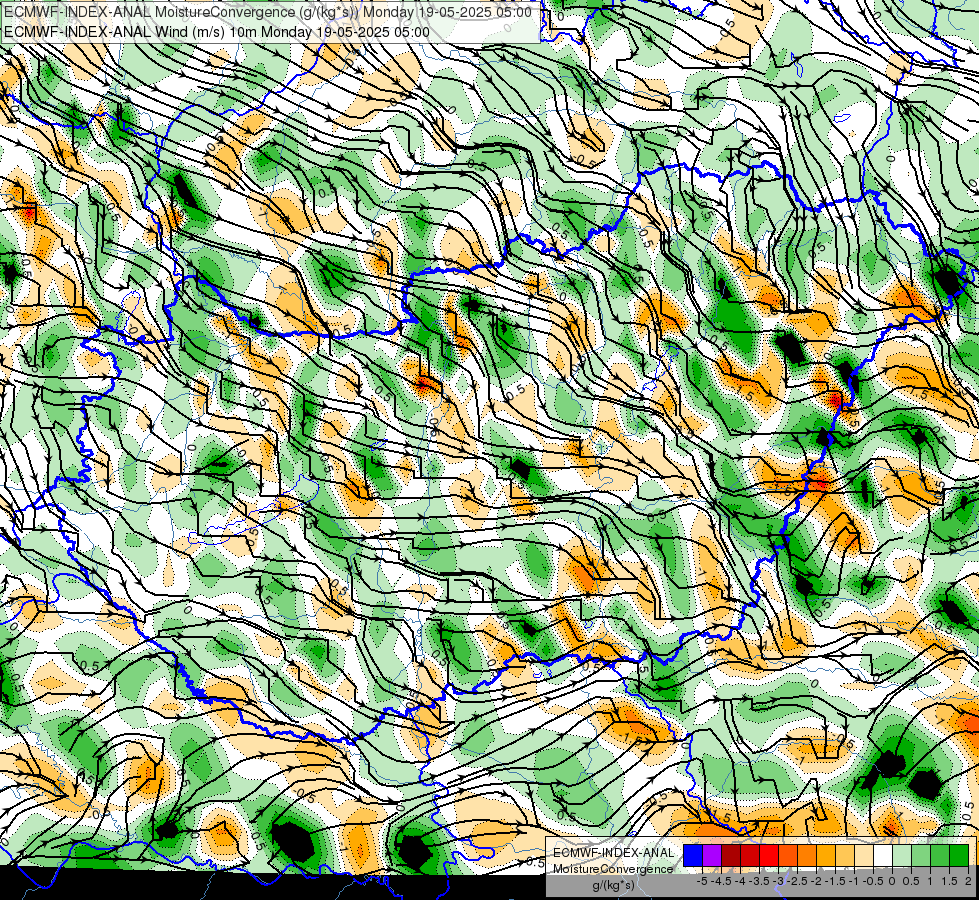979x900 pixels.
Task: Click the legend label ECMWF-INDEX-ANAL
Action: click(x=613, y=853)
